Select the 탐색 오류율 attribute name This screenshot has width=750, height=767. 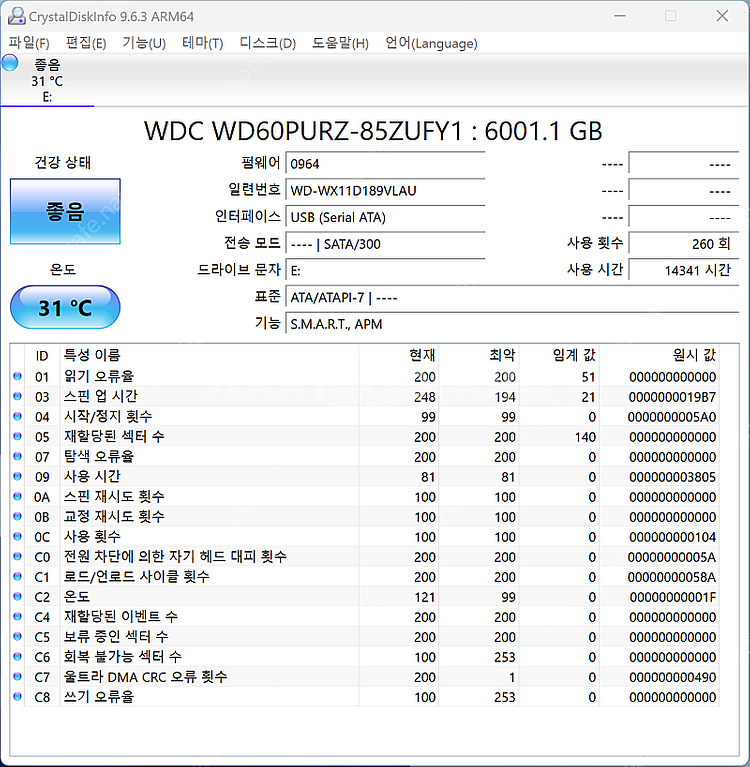[x=99, y=457]
